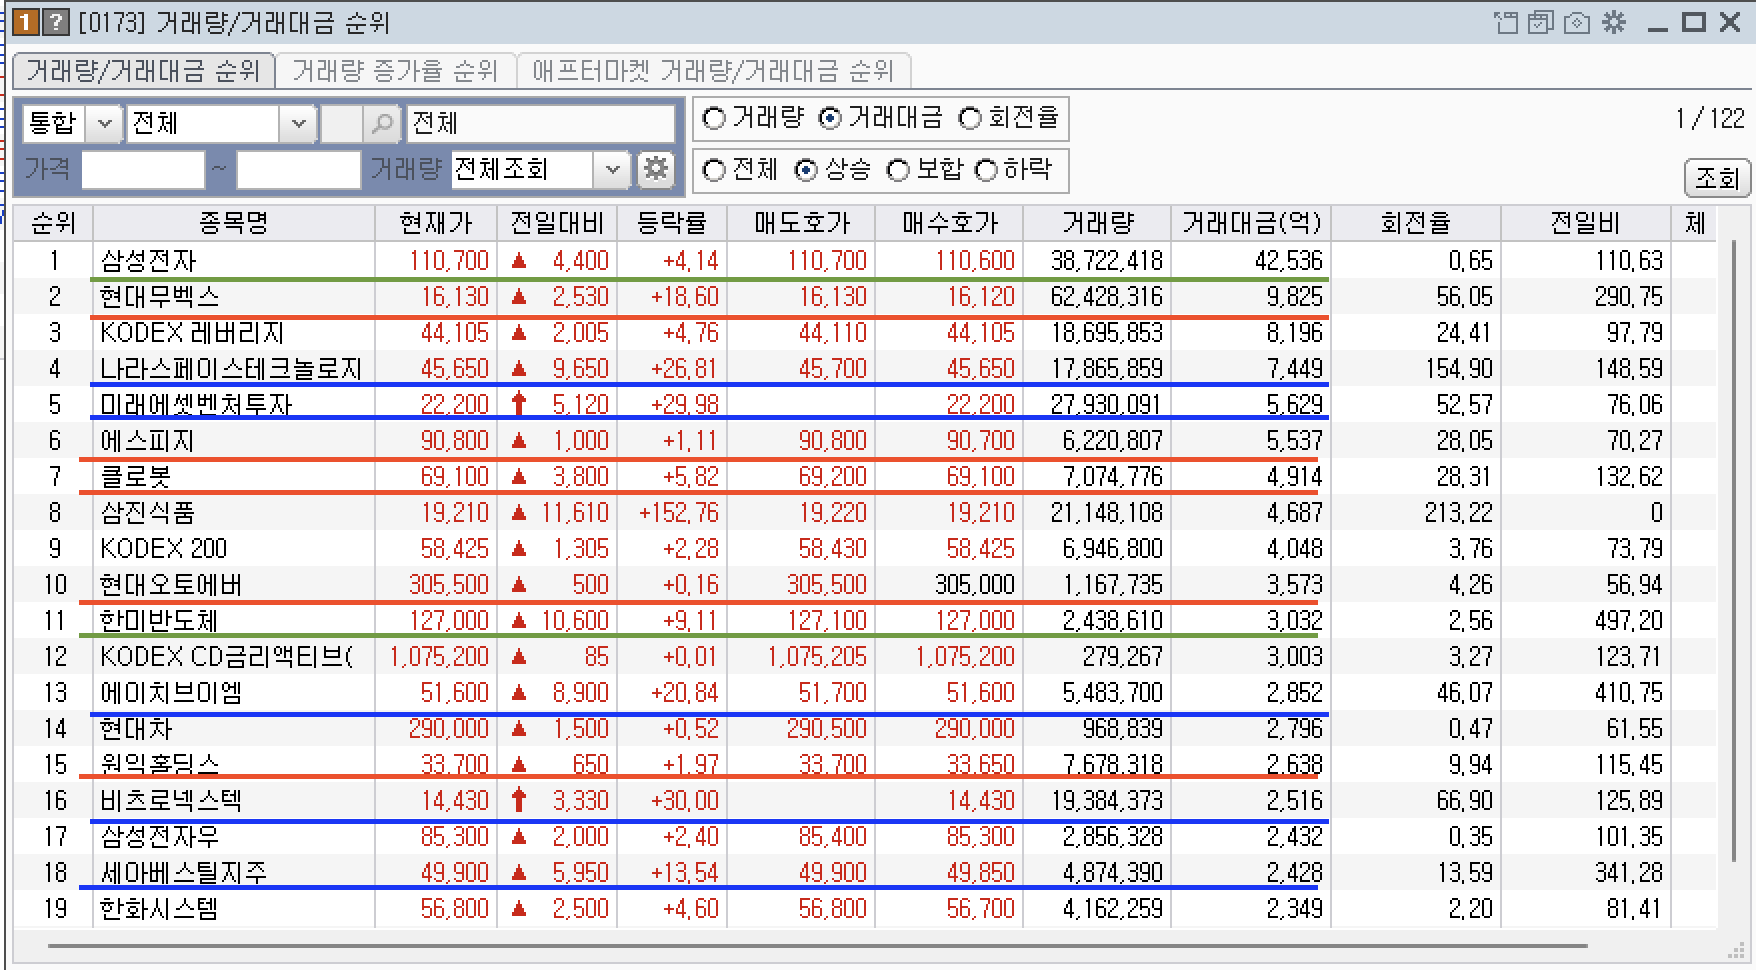Click the 매수호가 column header
This screenshot has height=970, width=1756.
point(949,223)
